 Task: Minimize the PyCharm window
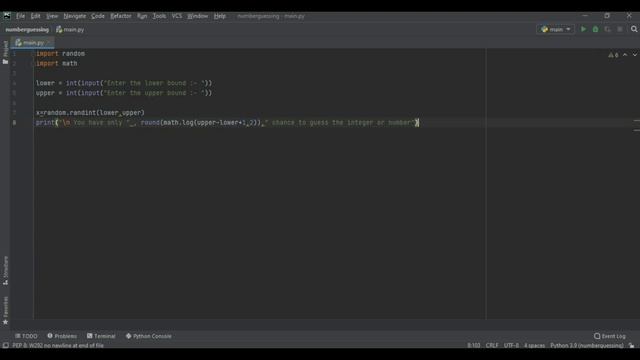click(585, 16)
